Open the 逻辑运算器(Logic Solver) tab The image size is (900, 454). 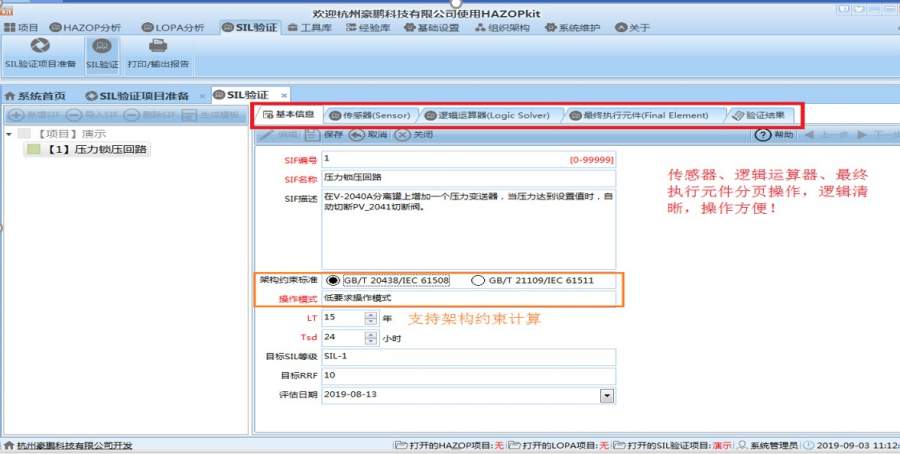pos(487,115)
